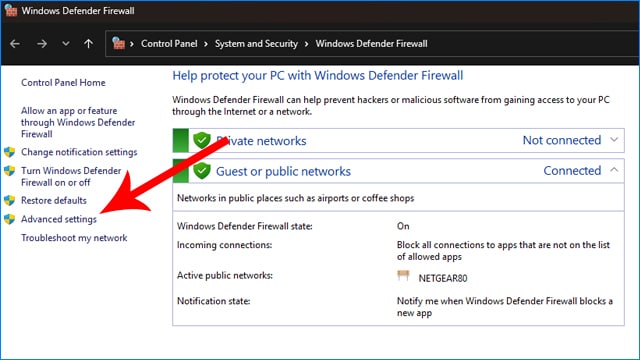This screenshot has width=640, height=360.
Task: Click Restore defaults link
Action: 54,200
